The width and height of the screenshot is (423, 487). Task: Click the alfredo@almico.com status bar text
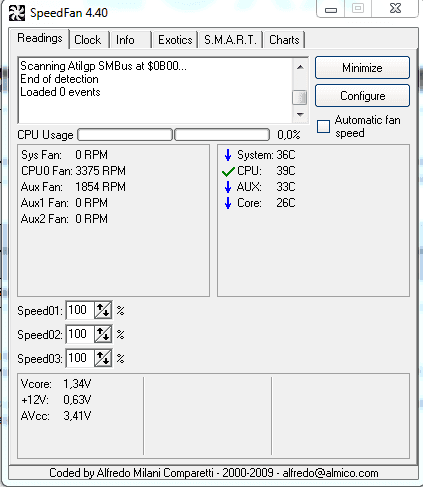330,473
